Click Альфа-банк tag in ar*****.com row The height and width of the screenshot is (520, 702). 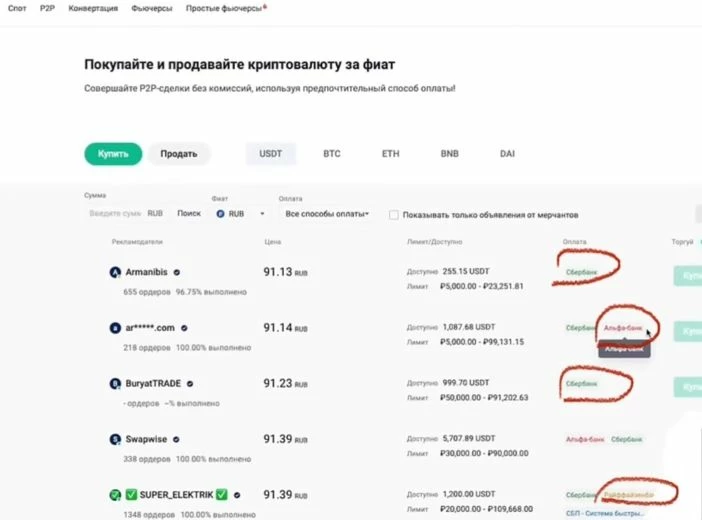[x=623, y=328]
